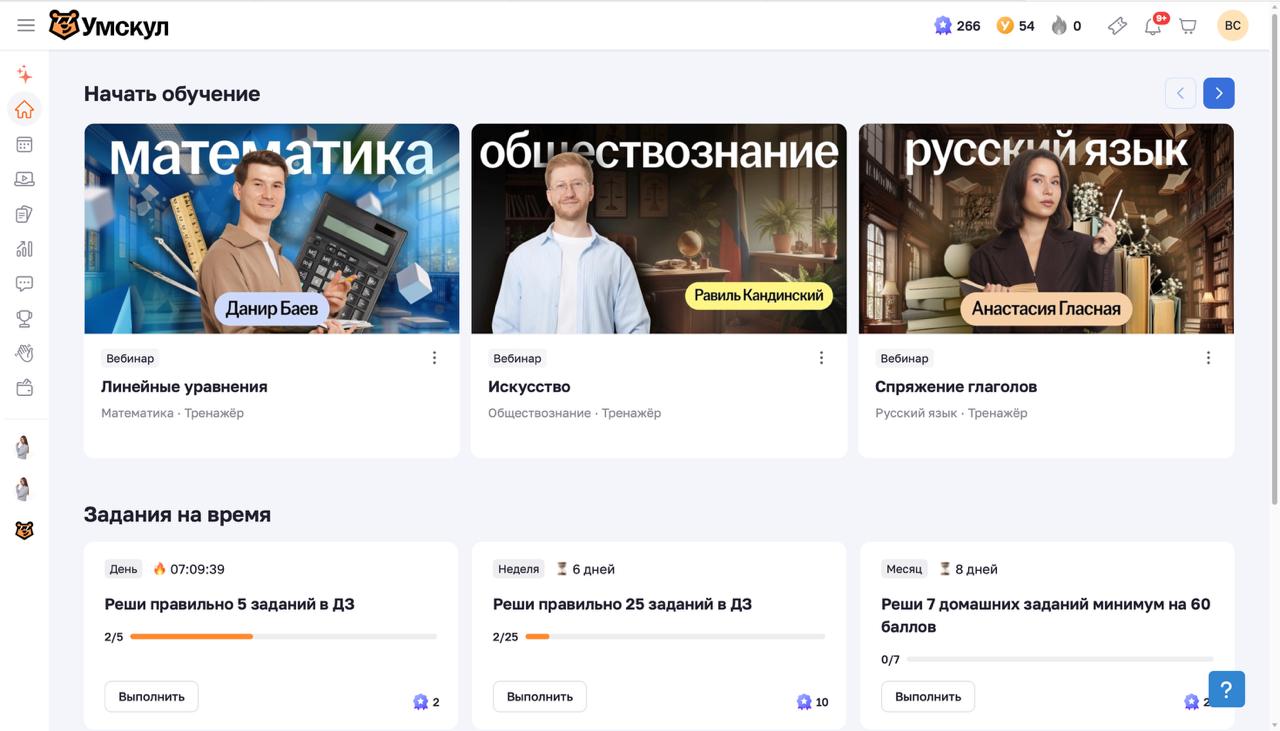Open the homework documents sidebar icon
Image resolution: width=1280 pixels, height=731 pixels.
click(25, 214)
